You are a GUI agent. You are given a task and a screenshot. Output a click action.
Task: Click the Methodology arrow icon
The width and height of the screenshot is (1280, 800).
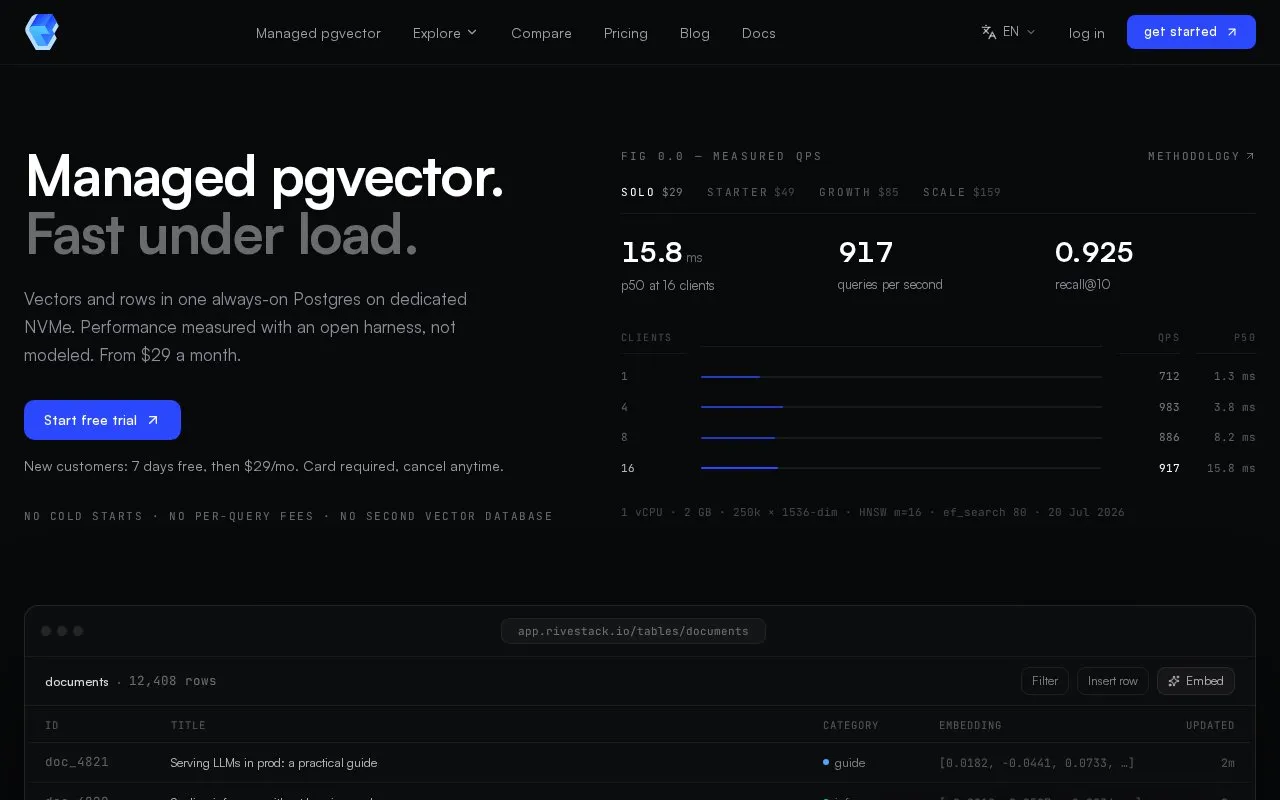click(1250, 156)
